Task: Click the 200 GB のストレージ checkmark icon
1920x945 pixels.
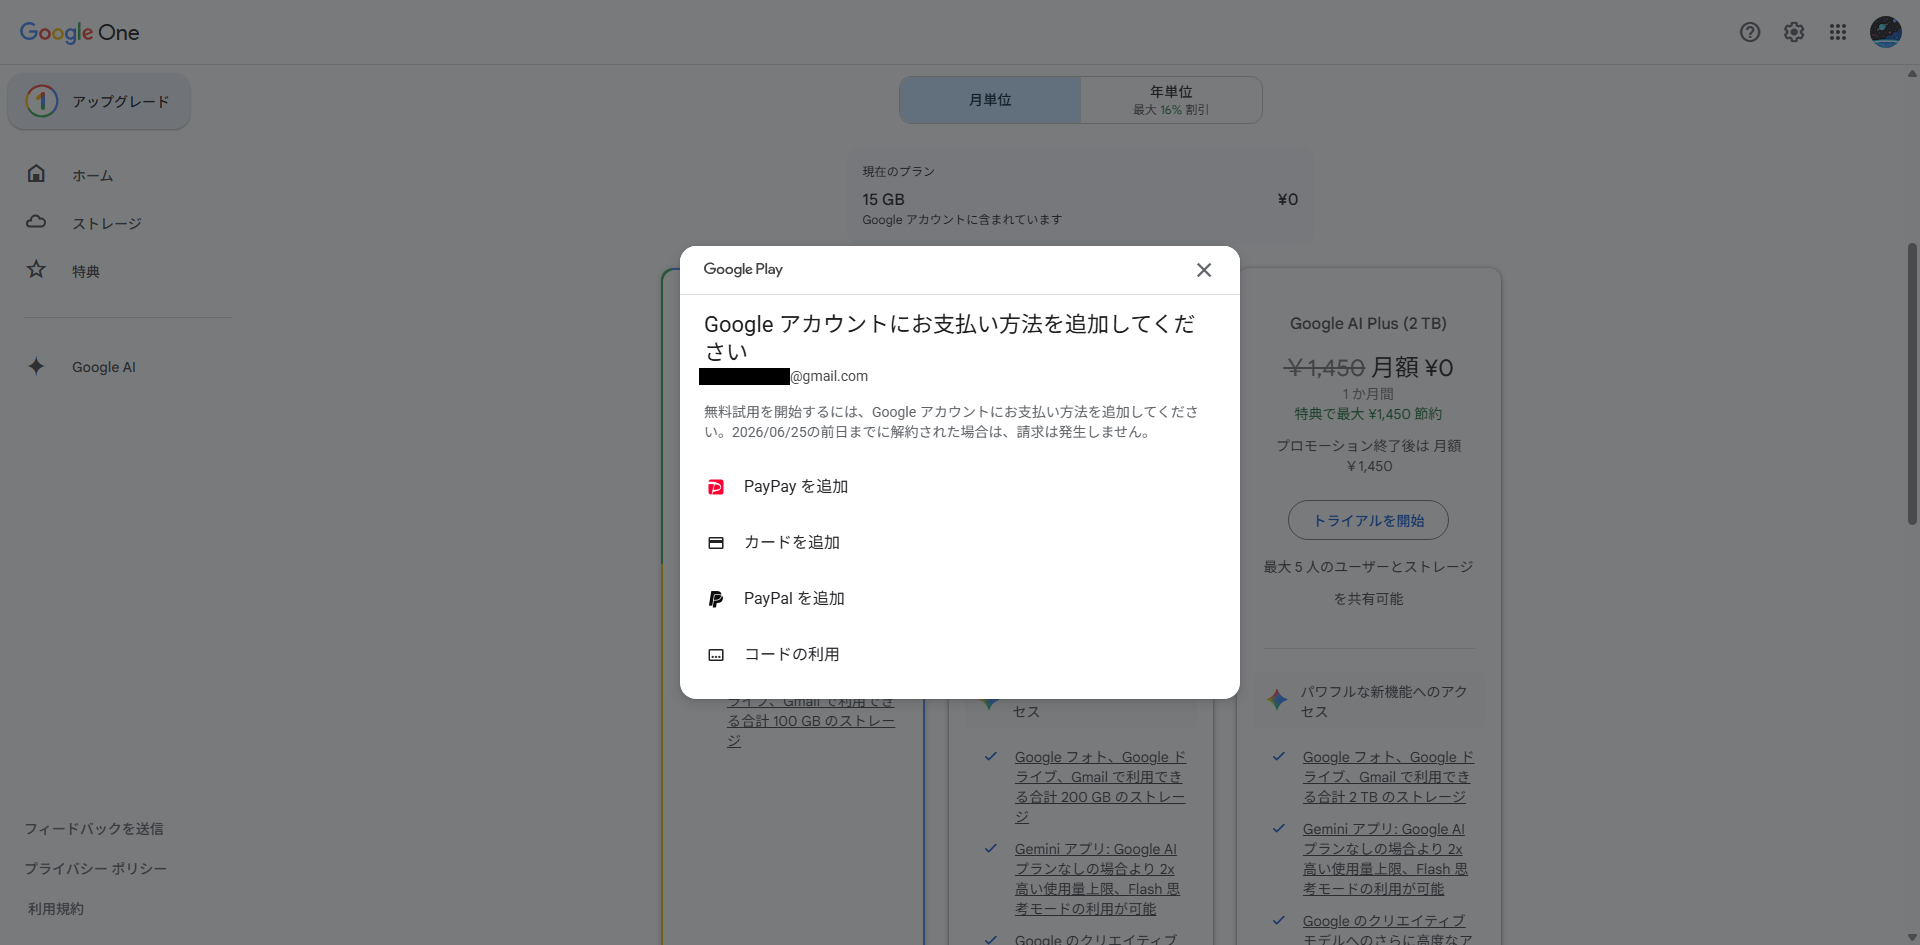Action: click(x=990, y=757)
